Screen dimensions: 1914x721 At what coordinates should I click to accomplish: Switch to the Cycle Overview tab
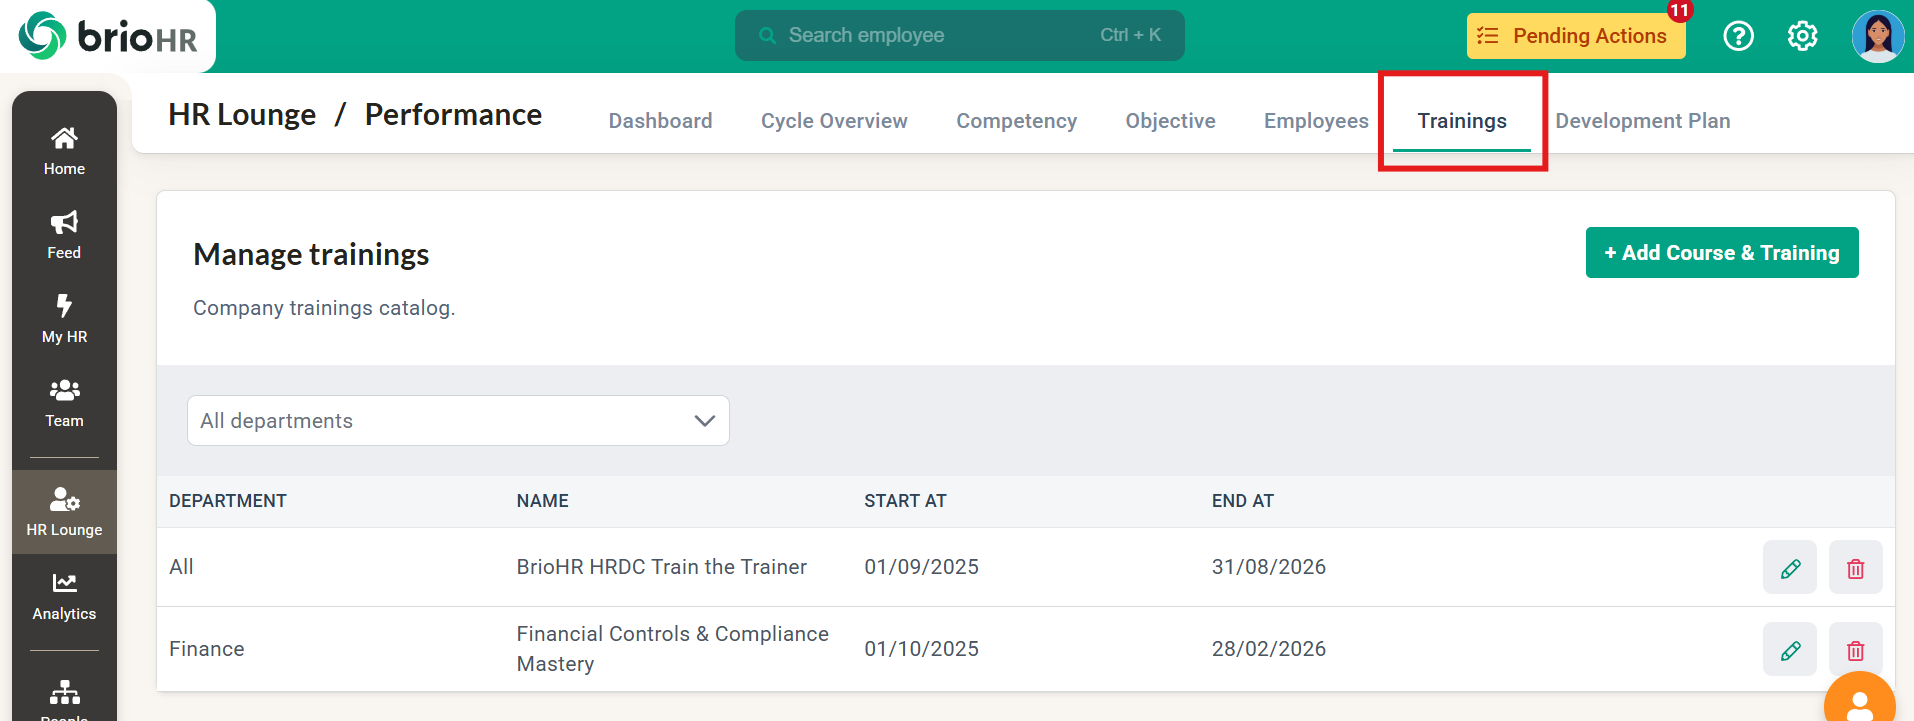coord(833,121)
